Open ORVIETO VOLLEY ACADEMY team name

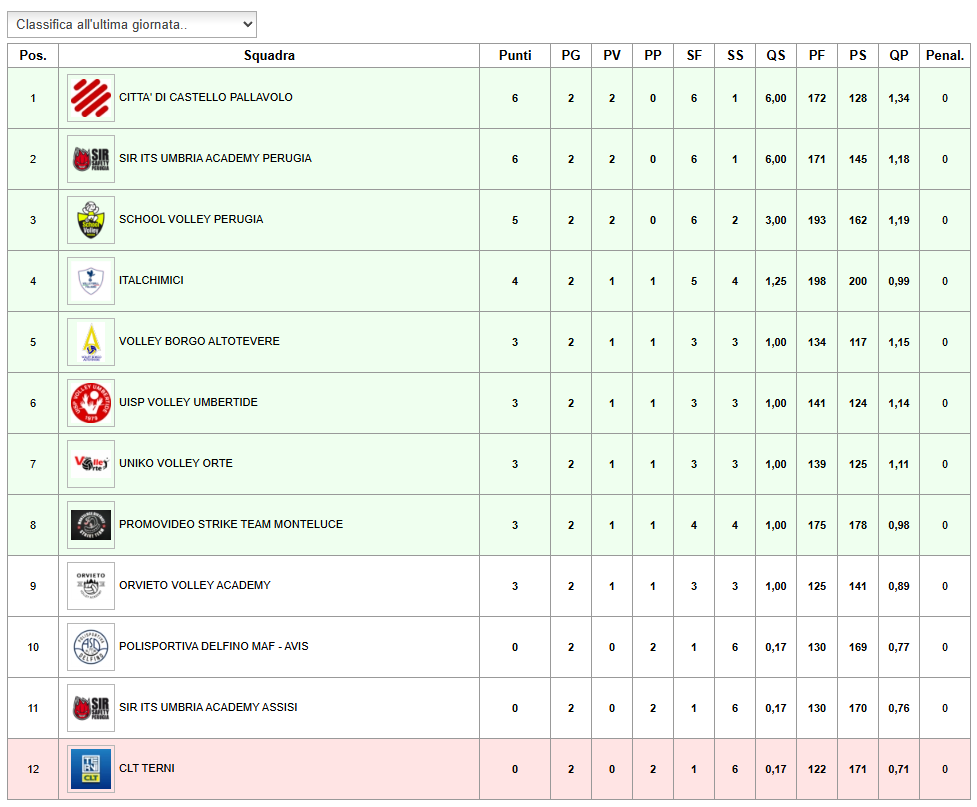coord(194,586)
